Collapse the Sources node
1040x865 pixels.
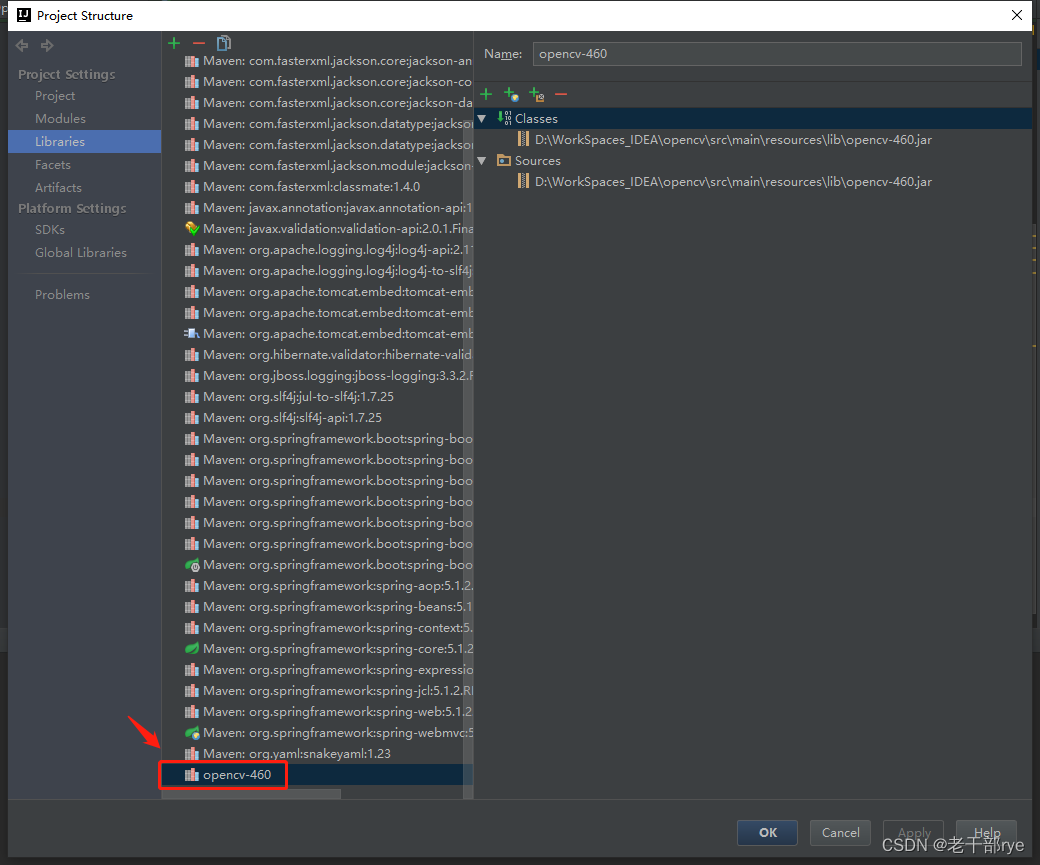coord(482,161)
